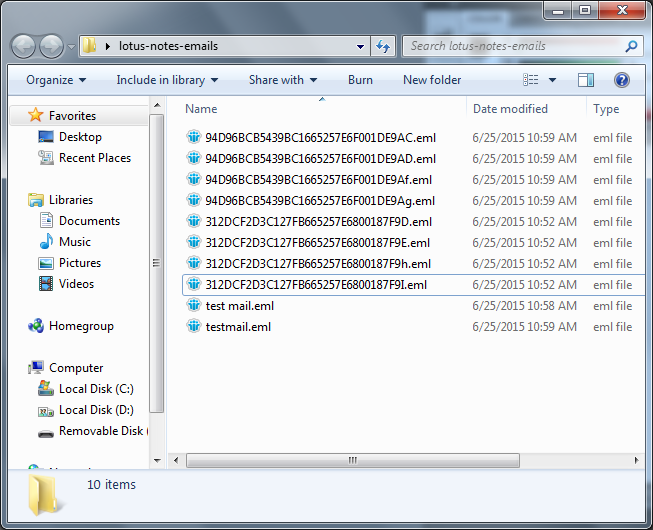653x530 pixels.
Task: Click the Back navigation arrow button
Action: coord(23,46)
